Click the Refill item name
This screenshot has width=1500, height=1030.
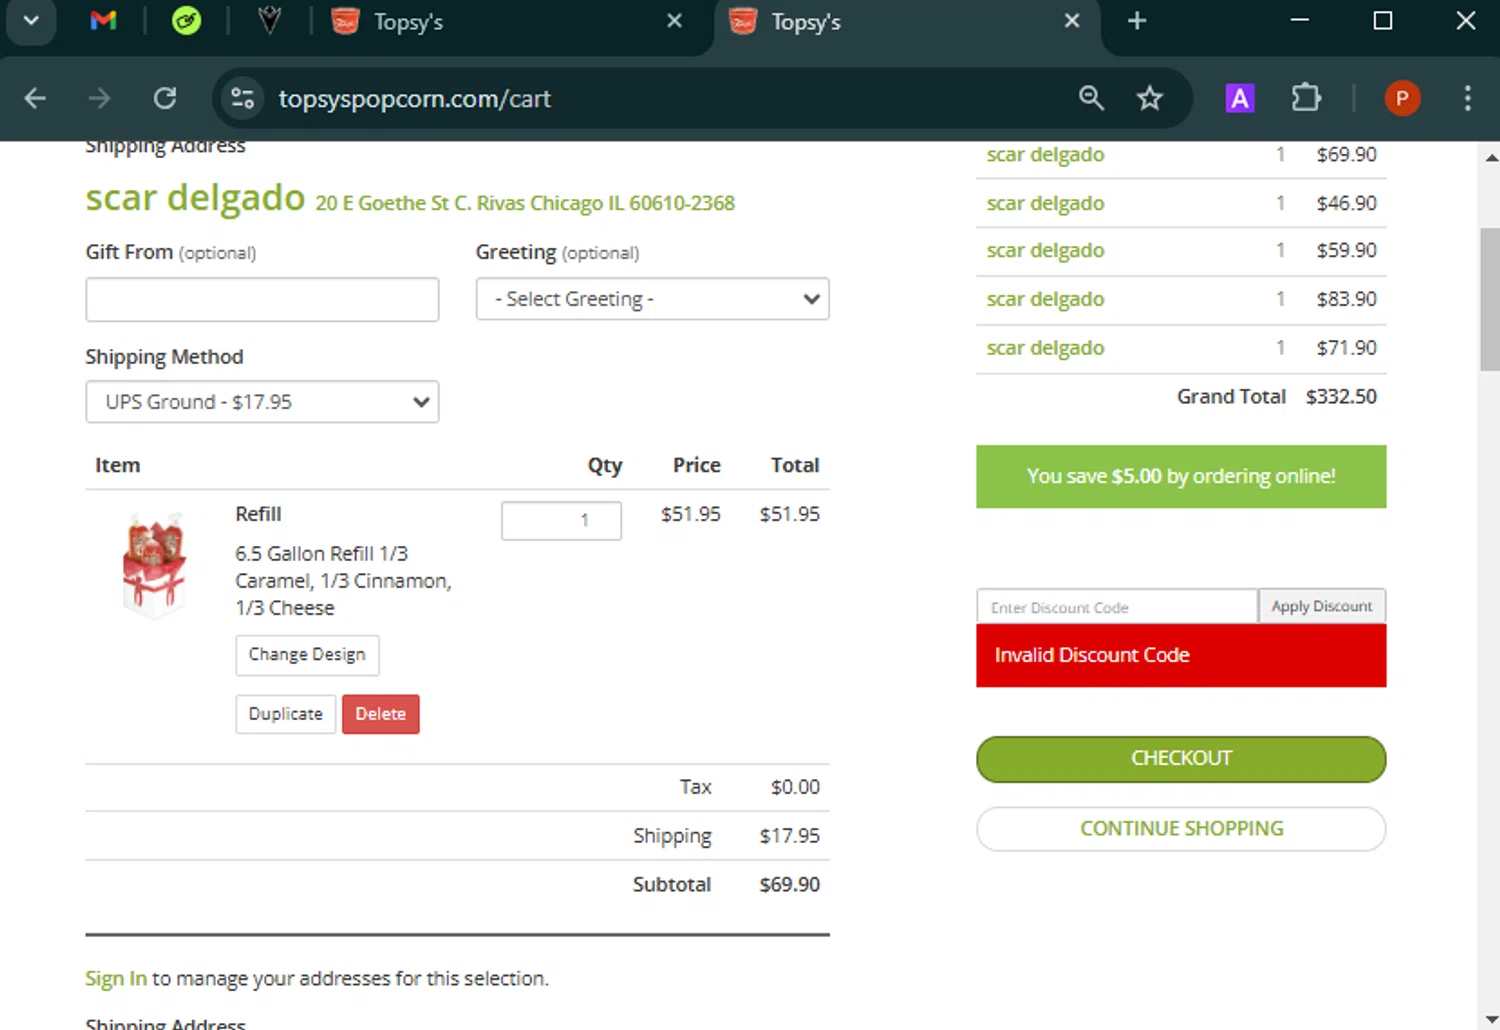click(x=258, y=514)
